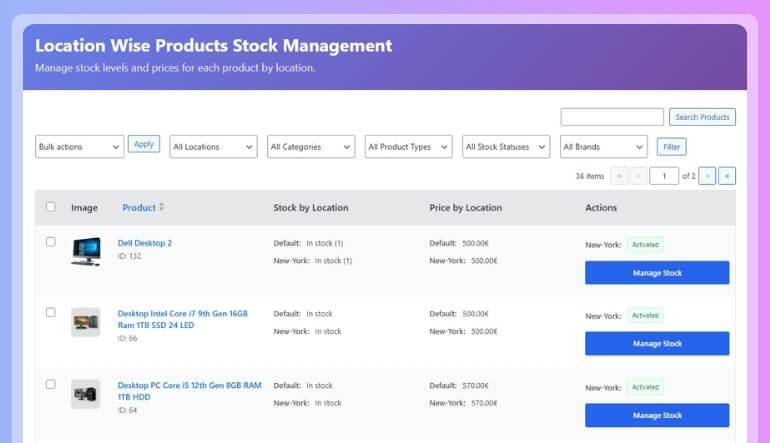Click Manage Stock for Dell Desktop 2

click(x=657, y=272)
